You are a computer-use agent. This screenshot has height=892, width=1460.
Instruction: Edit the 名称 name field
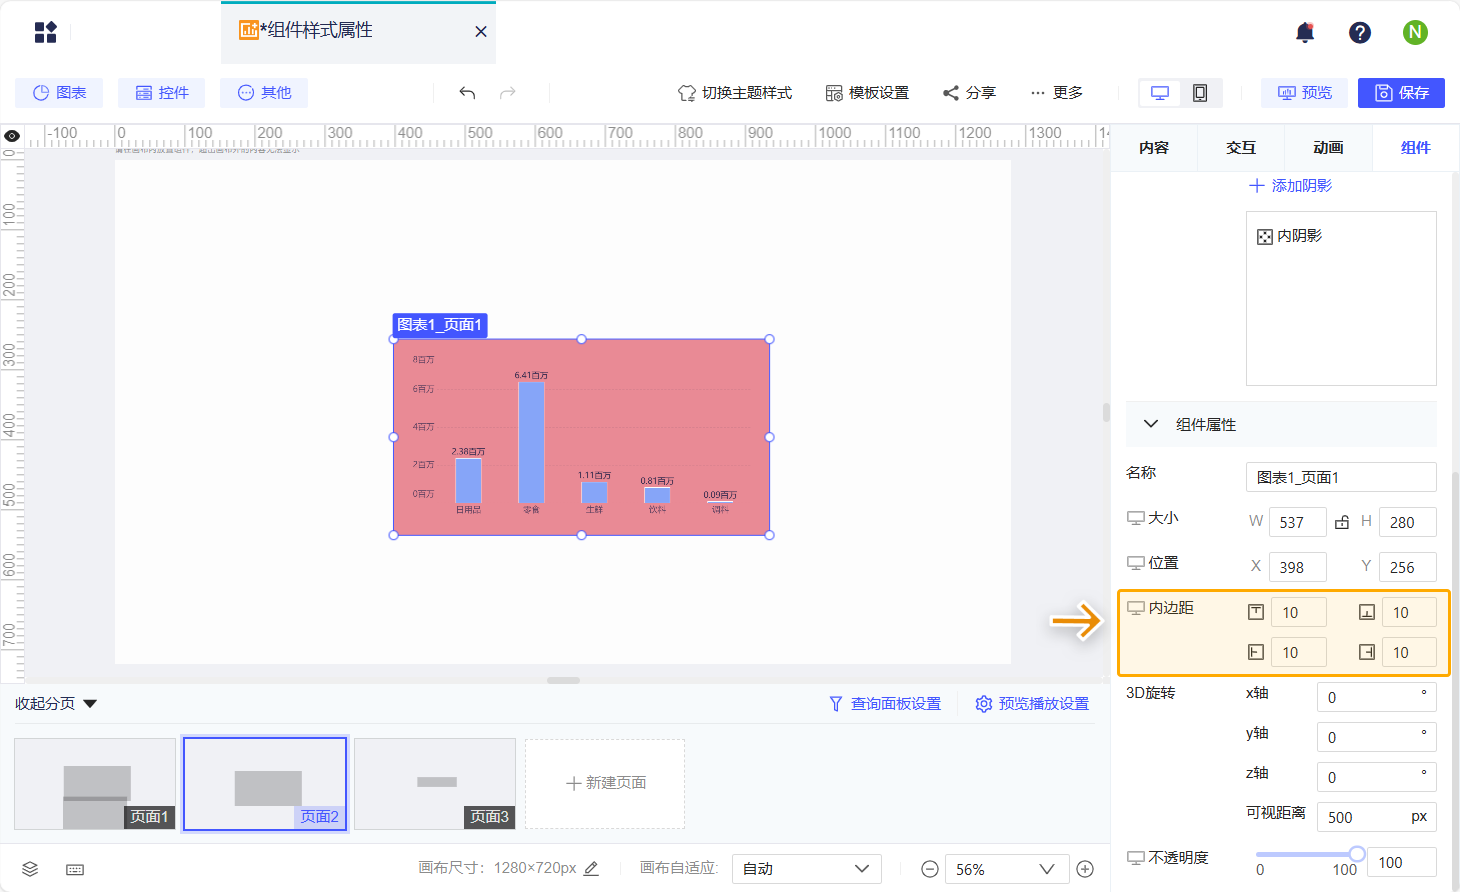pos(1341,477)
